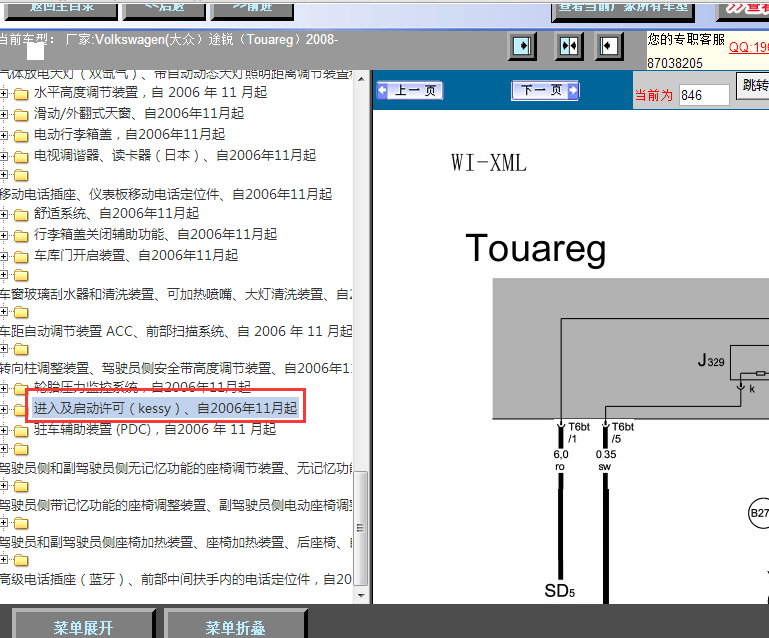Select 水平高度调节装置，自 2006 年 11 月起

pos(151,92)
